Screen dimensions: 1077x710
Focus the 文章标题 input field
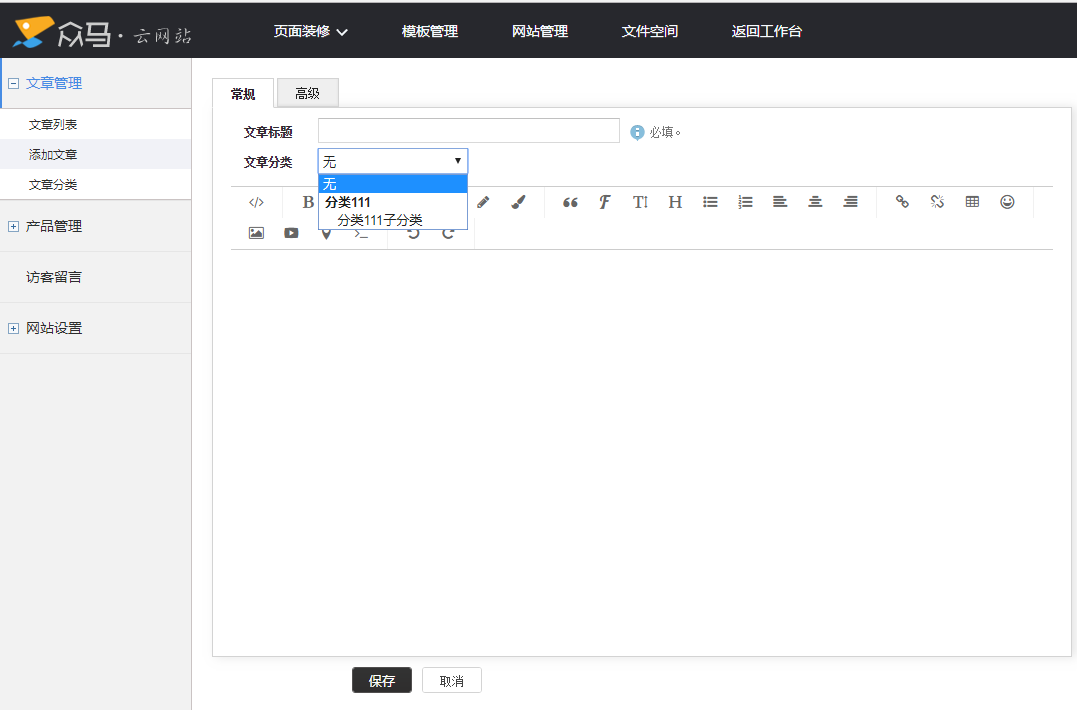469,130
